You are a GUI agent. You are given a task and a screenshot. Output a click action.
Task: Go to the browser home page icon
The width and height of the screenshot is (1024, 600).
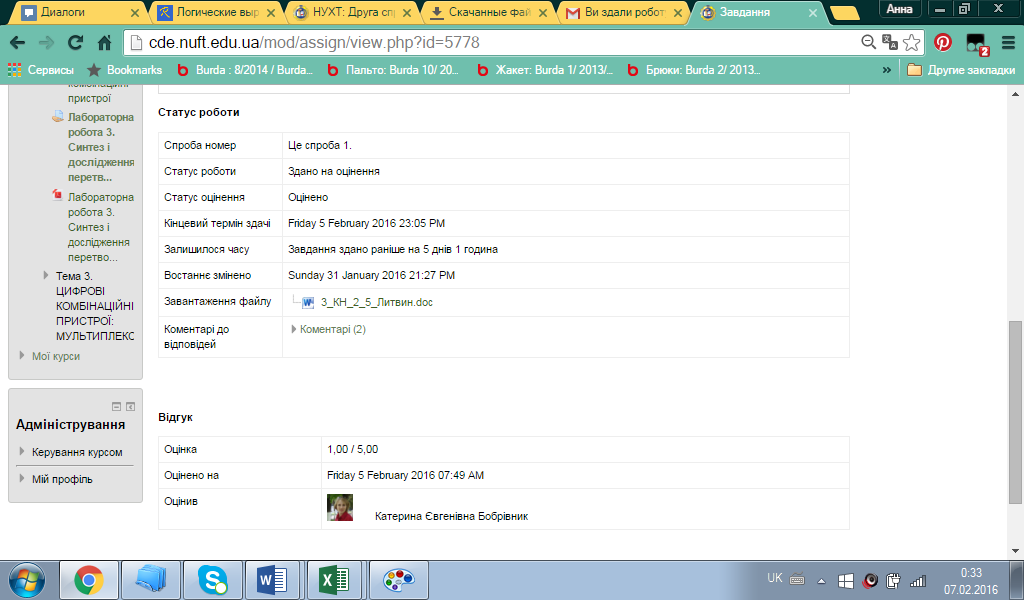click(104, 43)
